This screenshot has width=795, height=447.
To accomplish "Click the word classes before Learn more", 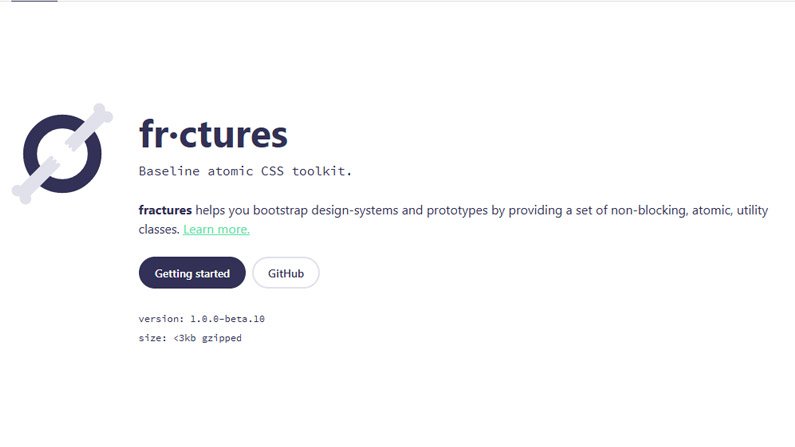I will point(159,230).
